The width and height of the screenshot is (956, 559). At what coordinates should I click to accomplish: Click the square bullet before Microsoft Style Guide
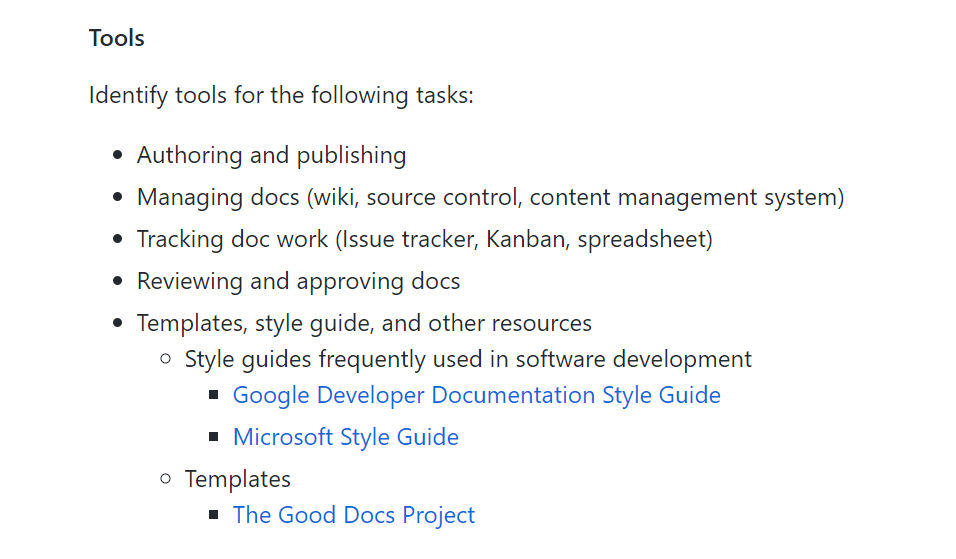[214, 437]
